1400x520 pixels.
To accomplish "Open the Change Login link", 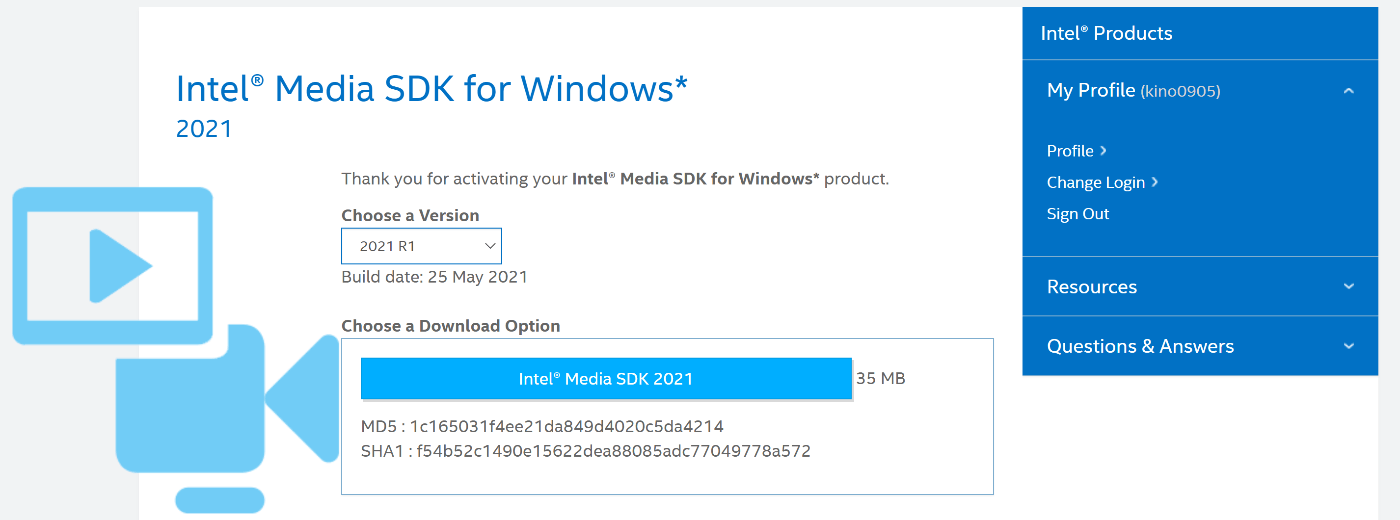I will [1096, 182].
